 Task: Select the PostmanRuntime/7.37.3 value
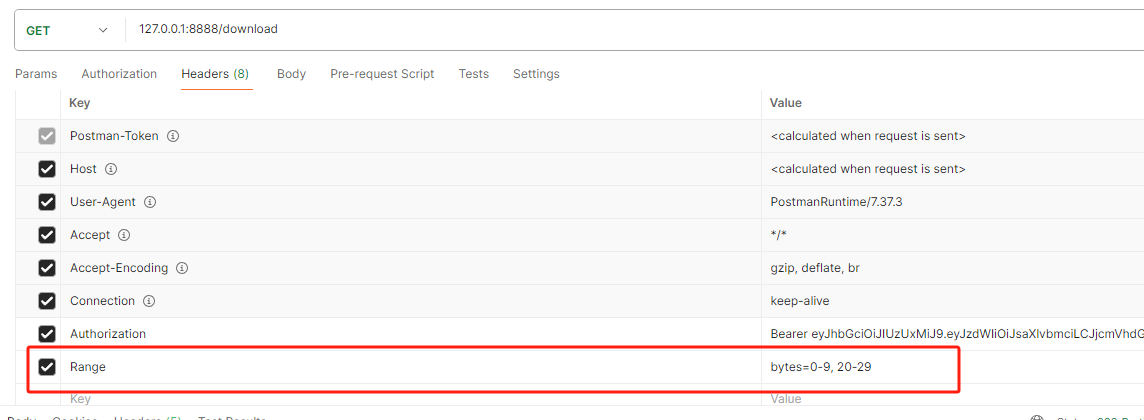pos(836,202)
